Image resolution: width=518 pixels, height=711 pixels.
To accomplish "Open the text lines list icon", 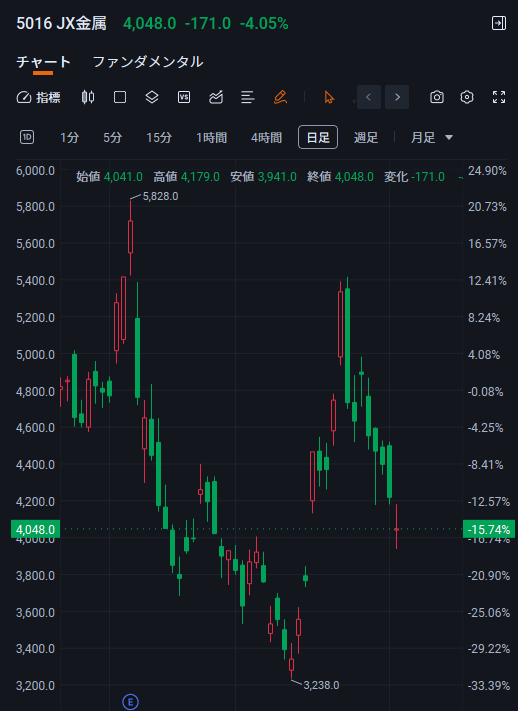I will [x=248, y=97].
